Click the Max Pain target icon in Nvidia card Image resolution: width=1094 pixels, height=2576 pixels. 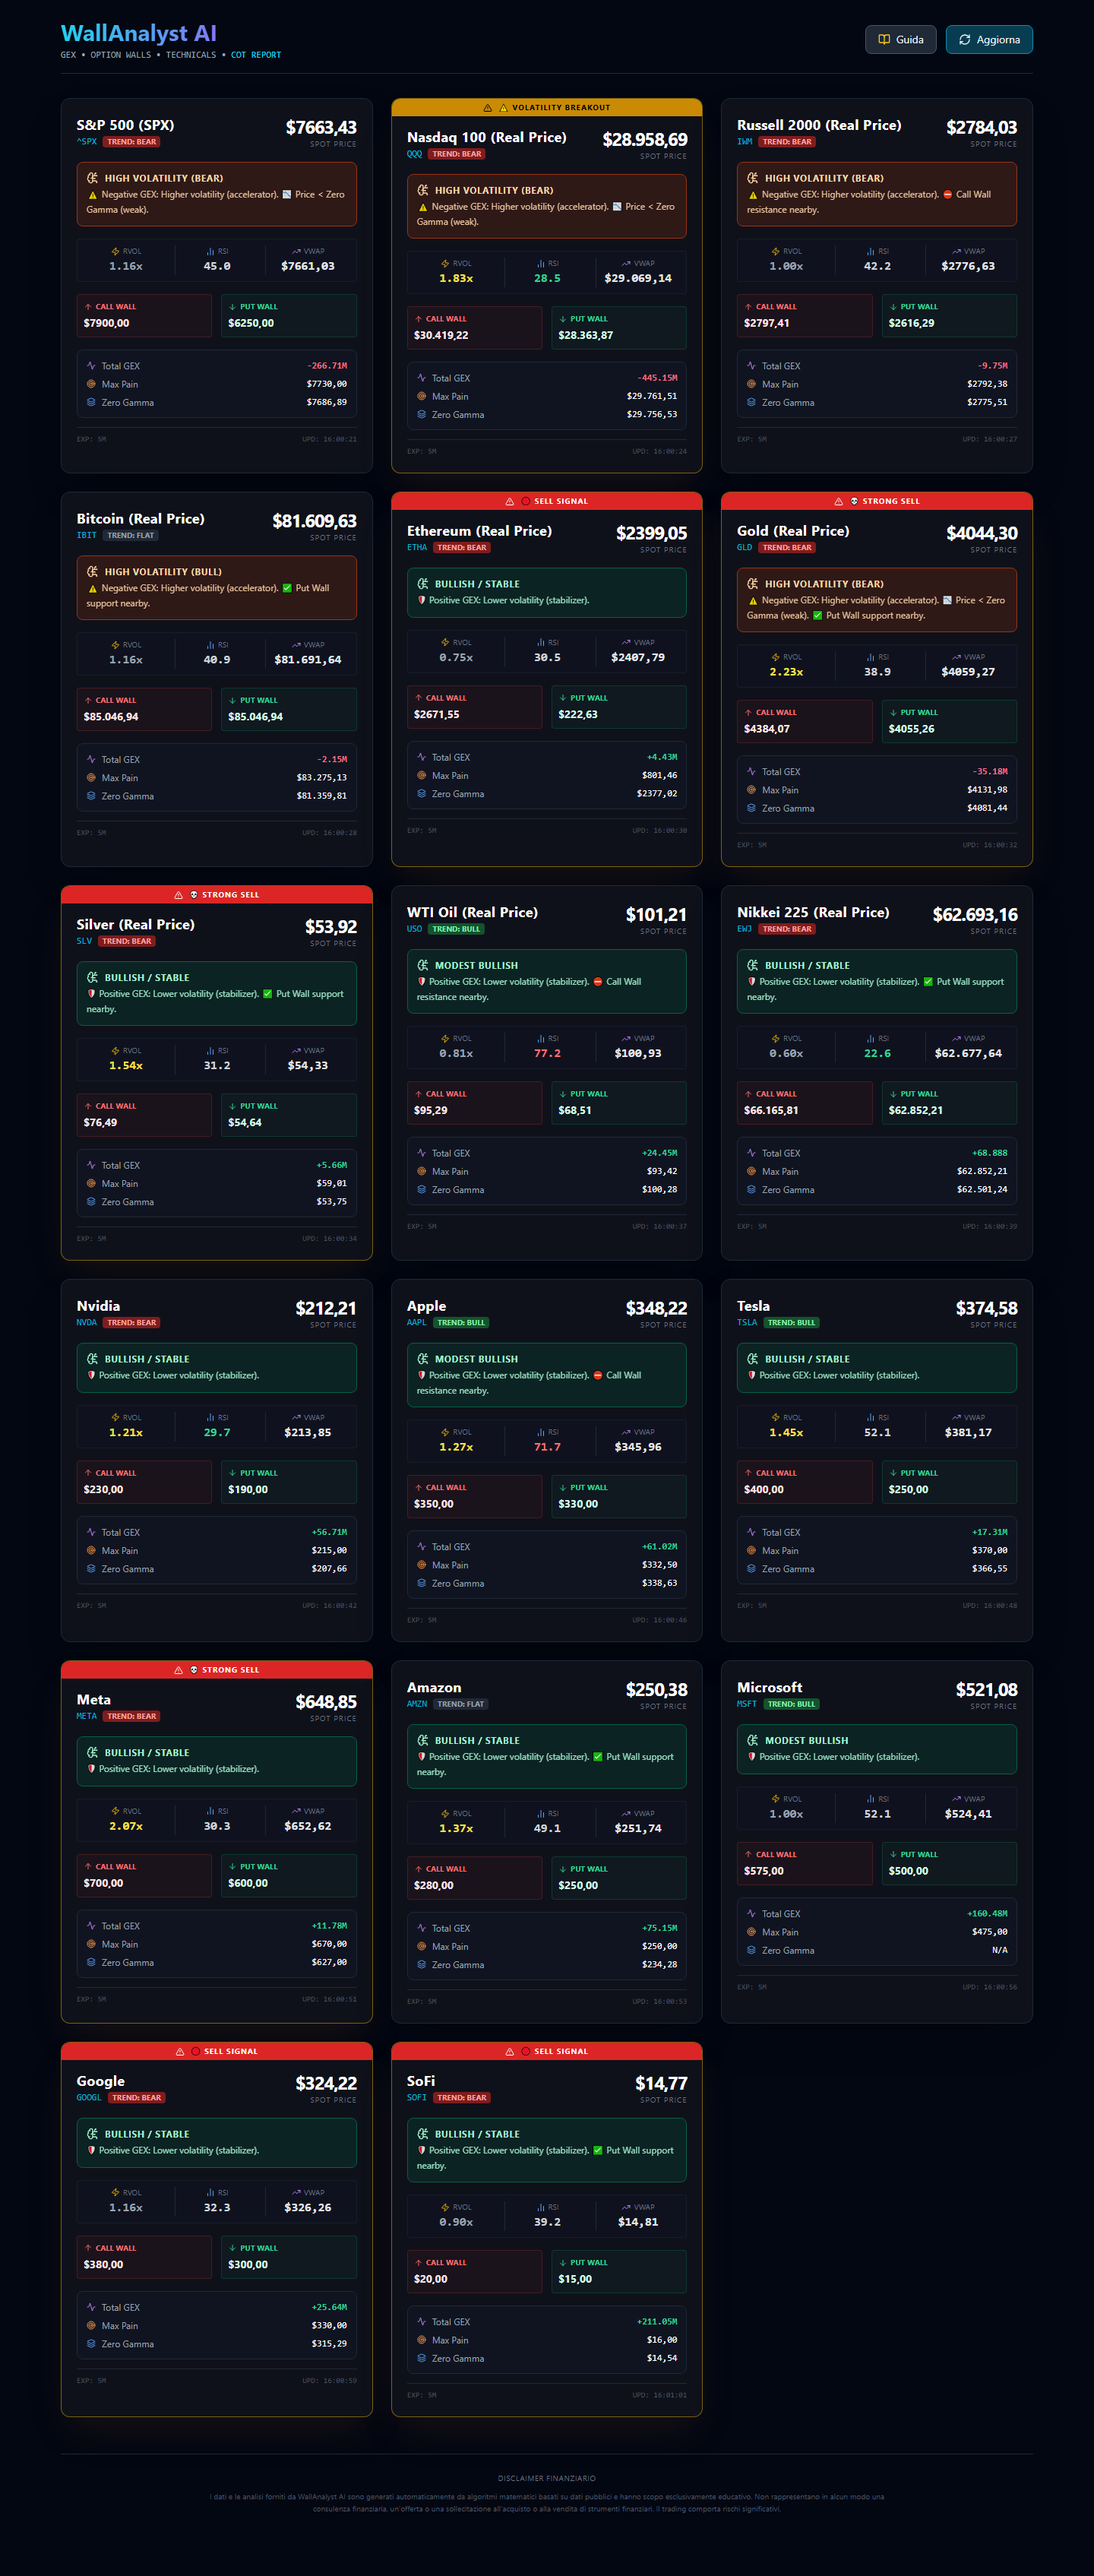click(x=91, y=1550)
